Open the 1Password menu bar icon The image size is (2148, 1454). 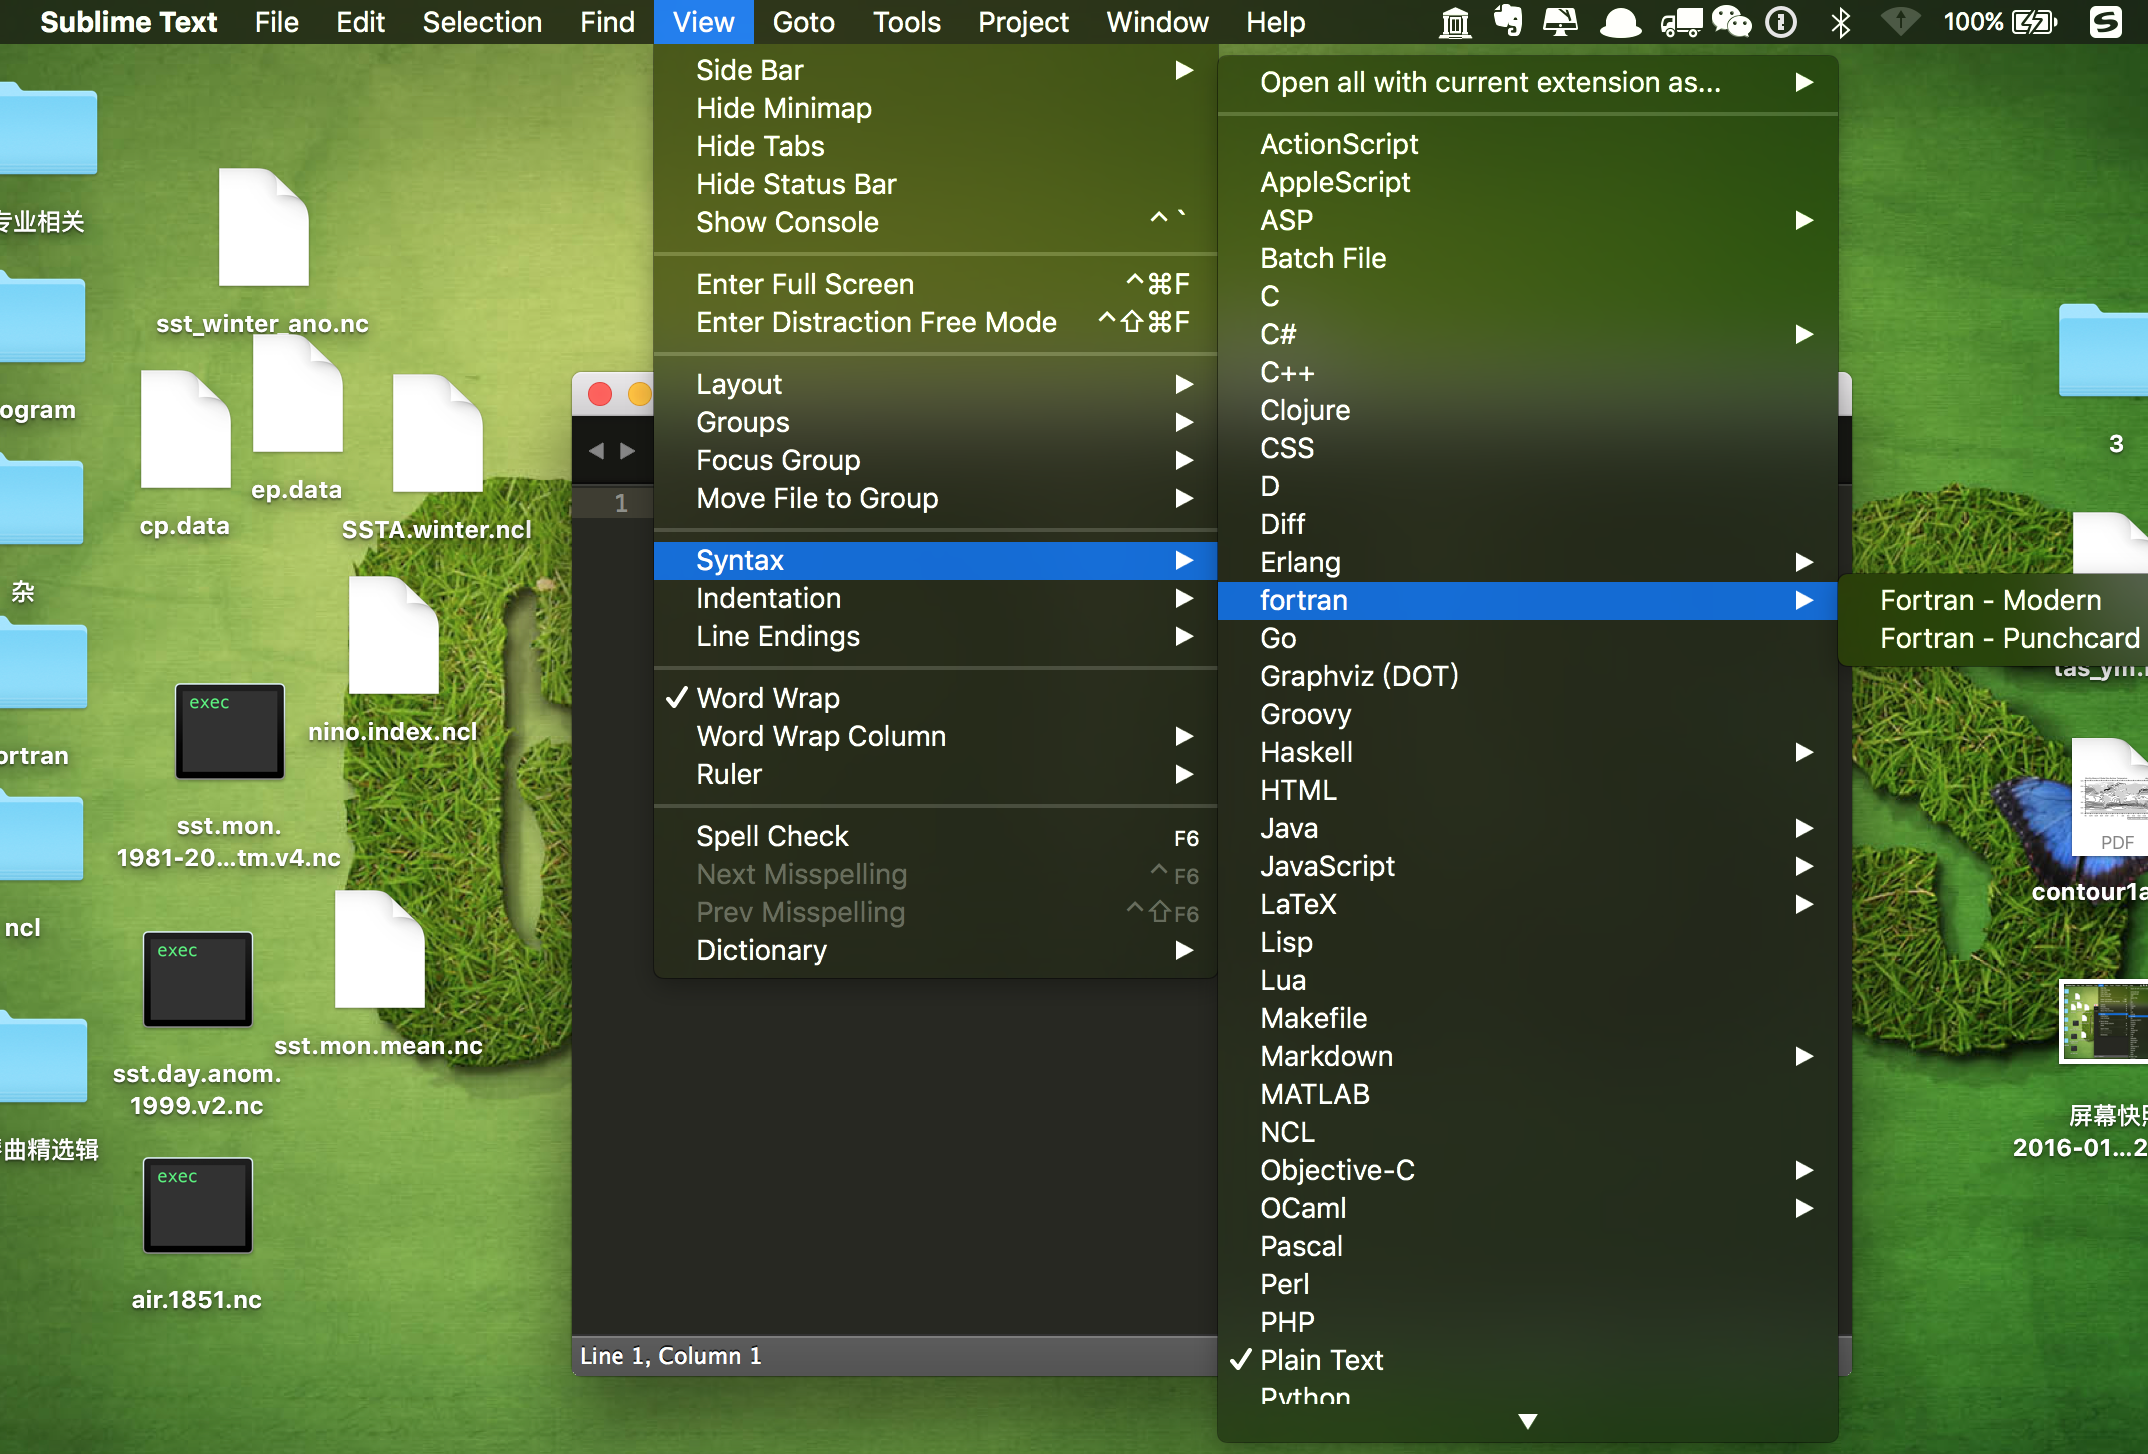(x=1781, y=21)
